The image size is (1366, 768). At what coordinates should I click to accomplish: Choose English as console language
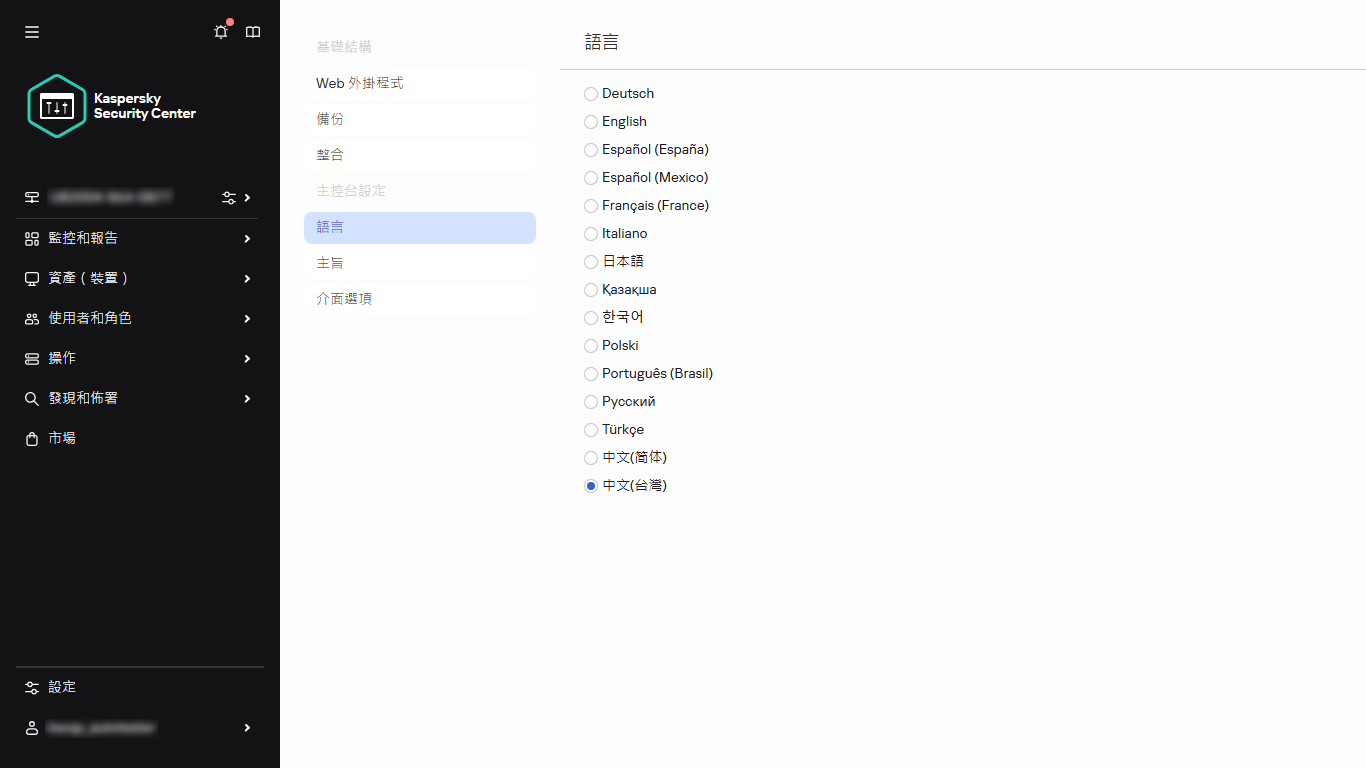coord(590,121)
